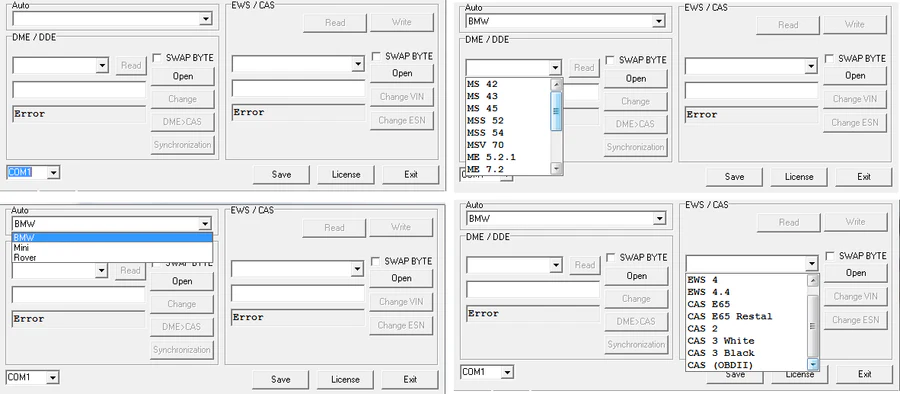This screenshot has height=394, width=900.
Task: Click Exit in the MS 42 list panel
Action: point(864,177)
